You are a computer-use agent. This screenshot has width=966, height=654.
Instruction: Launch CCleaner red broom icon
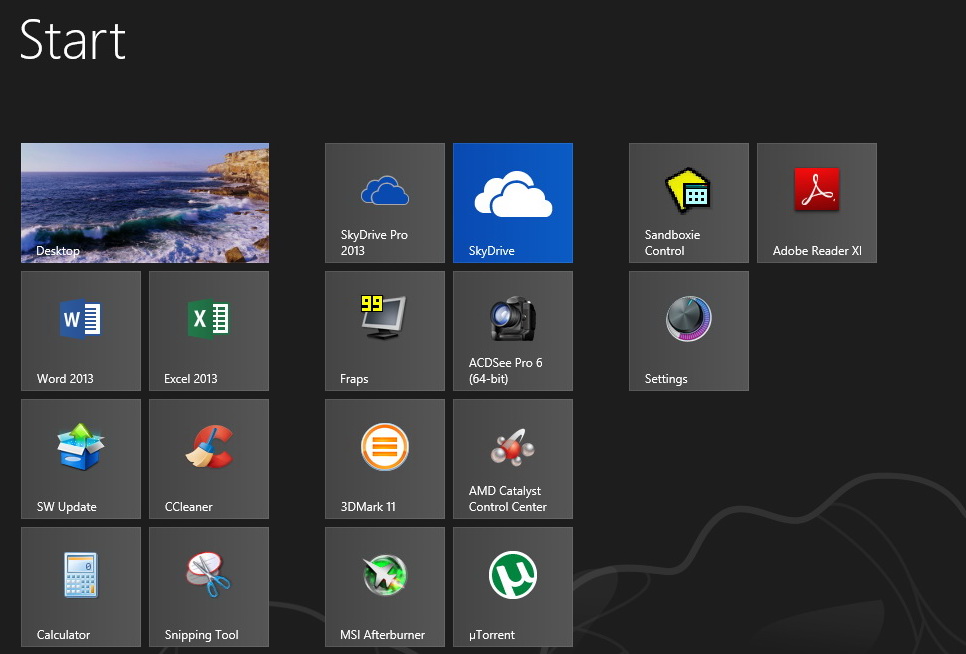[x=209, y=446]
